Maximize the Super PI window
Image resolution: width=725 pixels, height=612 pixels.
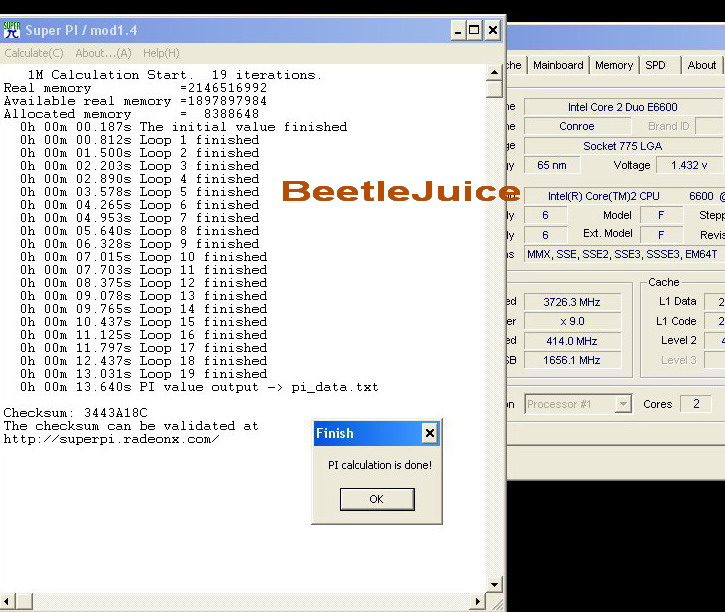coord(474,30)
